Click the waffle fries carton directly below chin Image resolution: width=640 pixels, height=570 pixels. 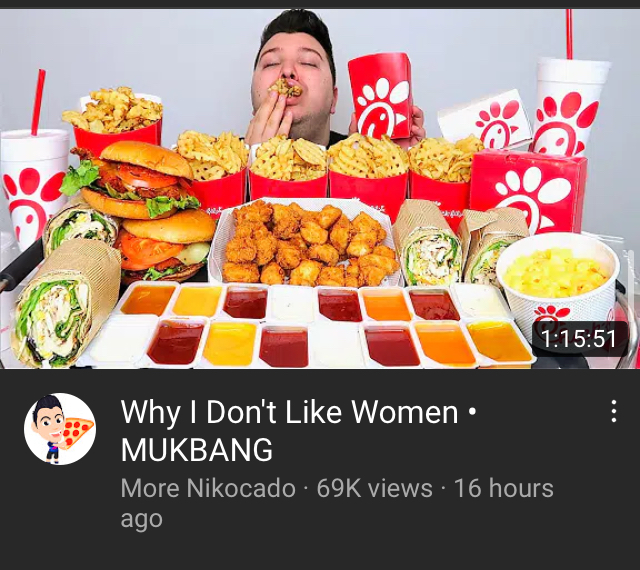click(x=288, y=169)
